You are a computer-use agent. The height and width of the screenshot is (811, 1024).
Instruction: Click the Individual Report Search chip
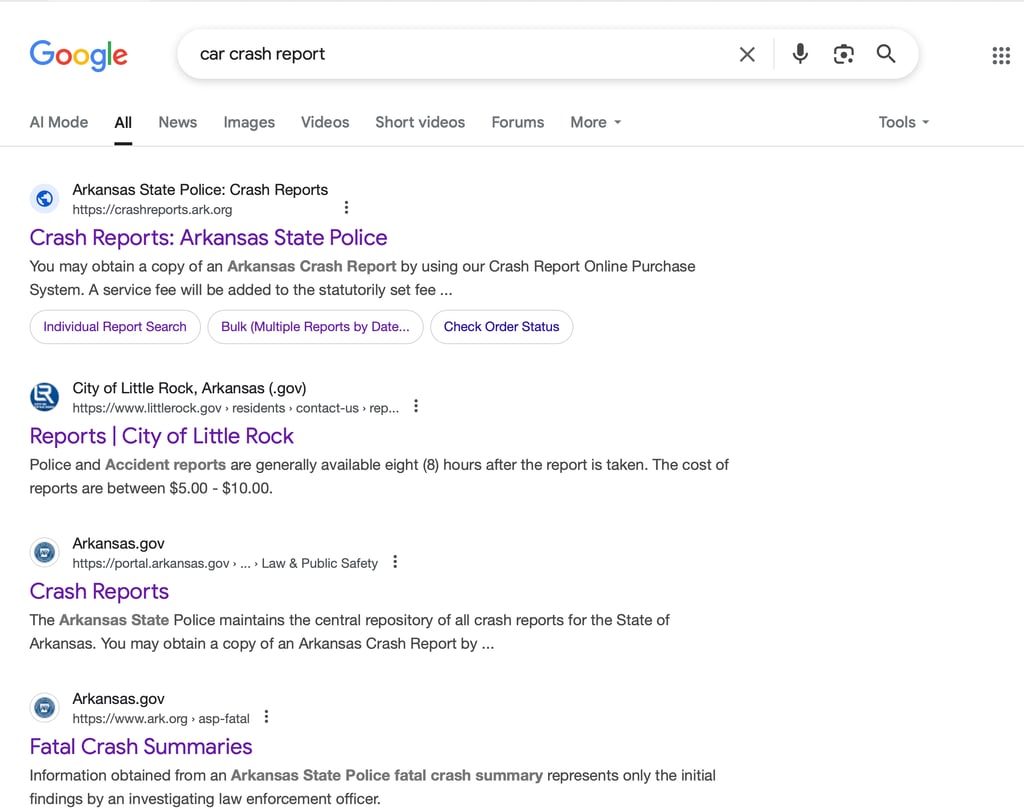coord(115,326)
